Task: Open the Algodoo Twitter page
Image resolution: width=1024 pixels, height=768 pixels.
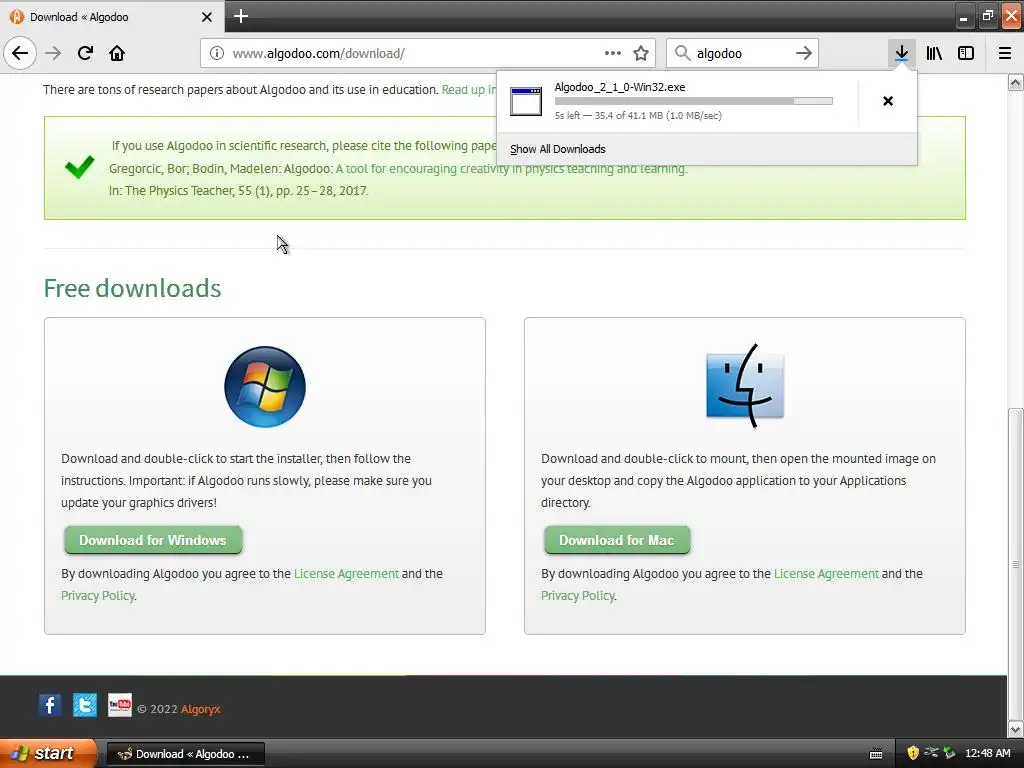Action: coord(85,705)
